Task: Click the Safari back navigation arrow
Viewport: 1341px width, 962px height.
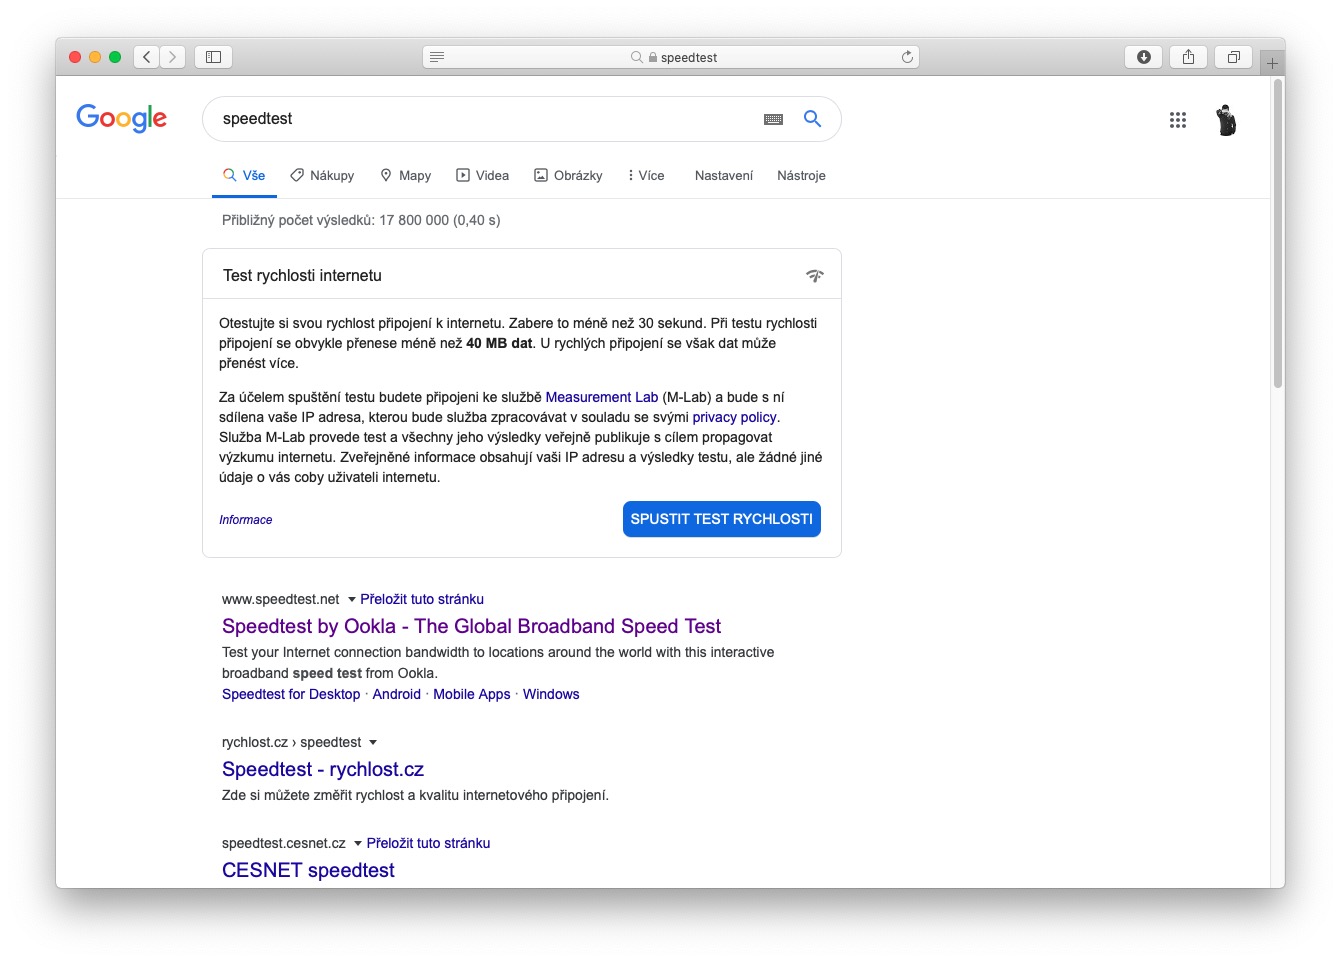Action: tap(147, 57)
